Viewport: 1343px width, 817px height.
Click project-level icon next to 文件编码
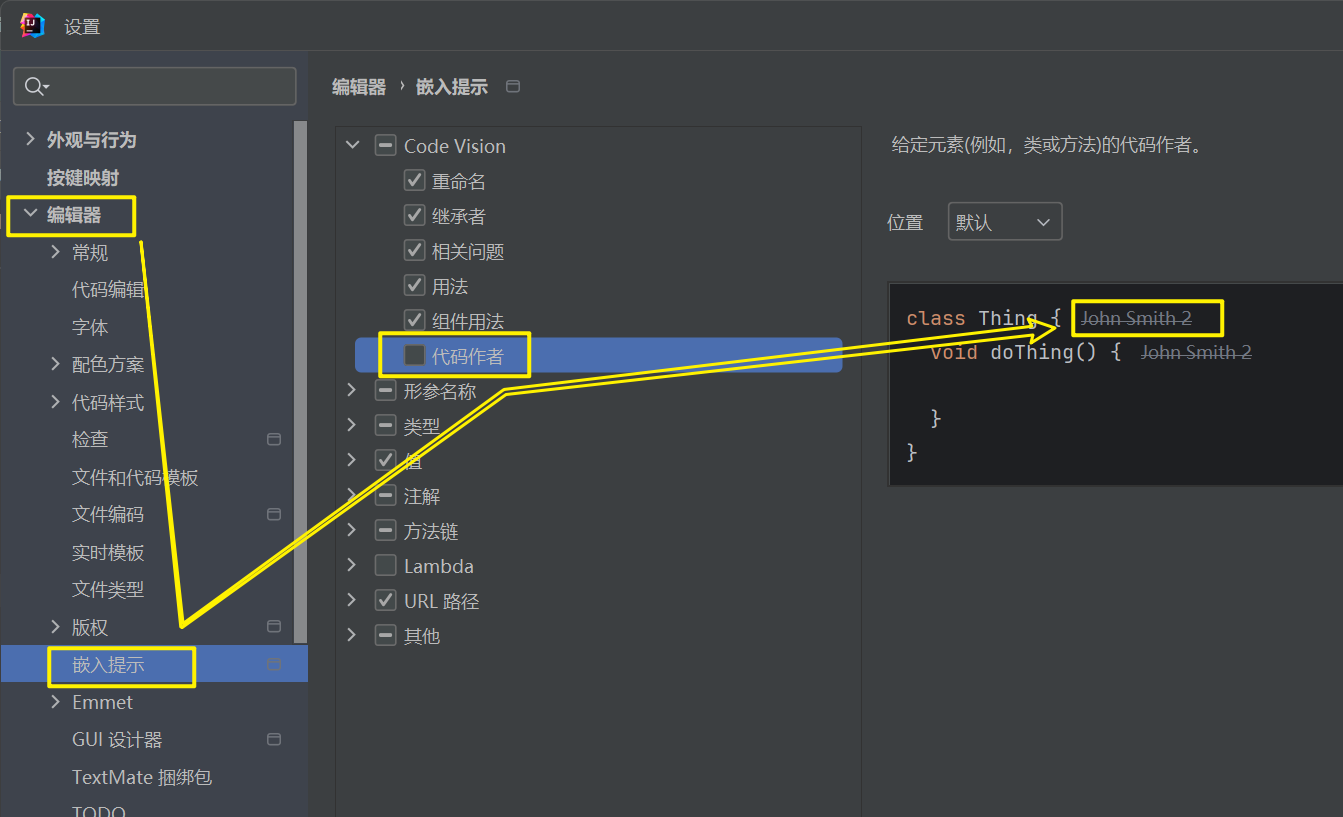pos(274,514)
